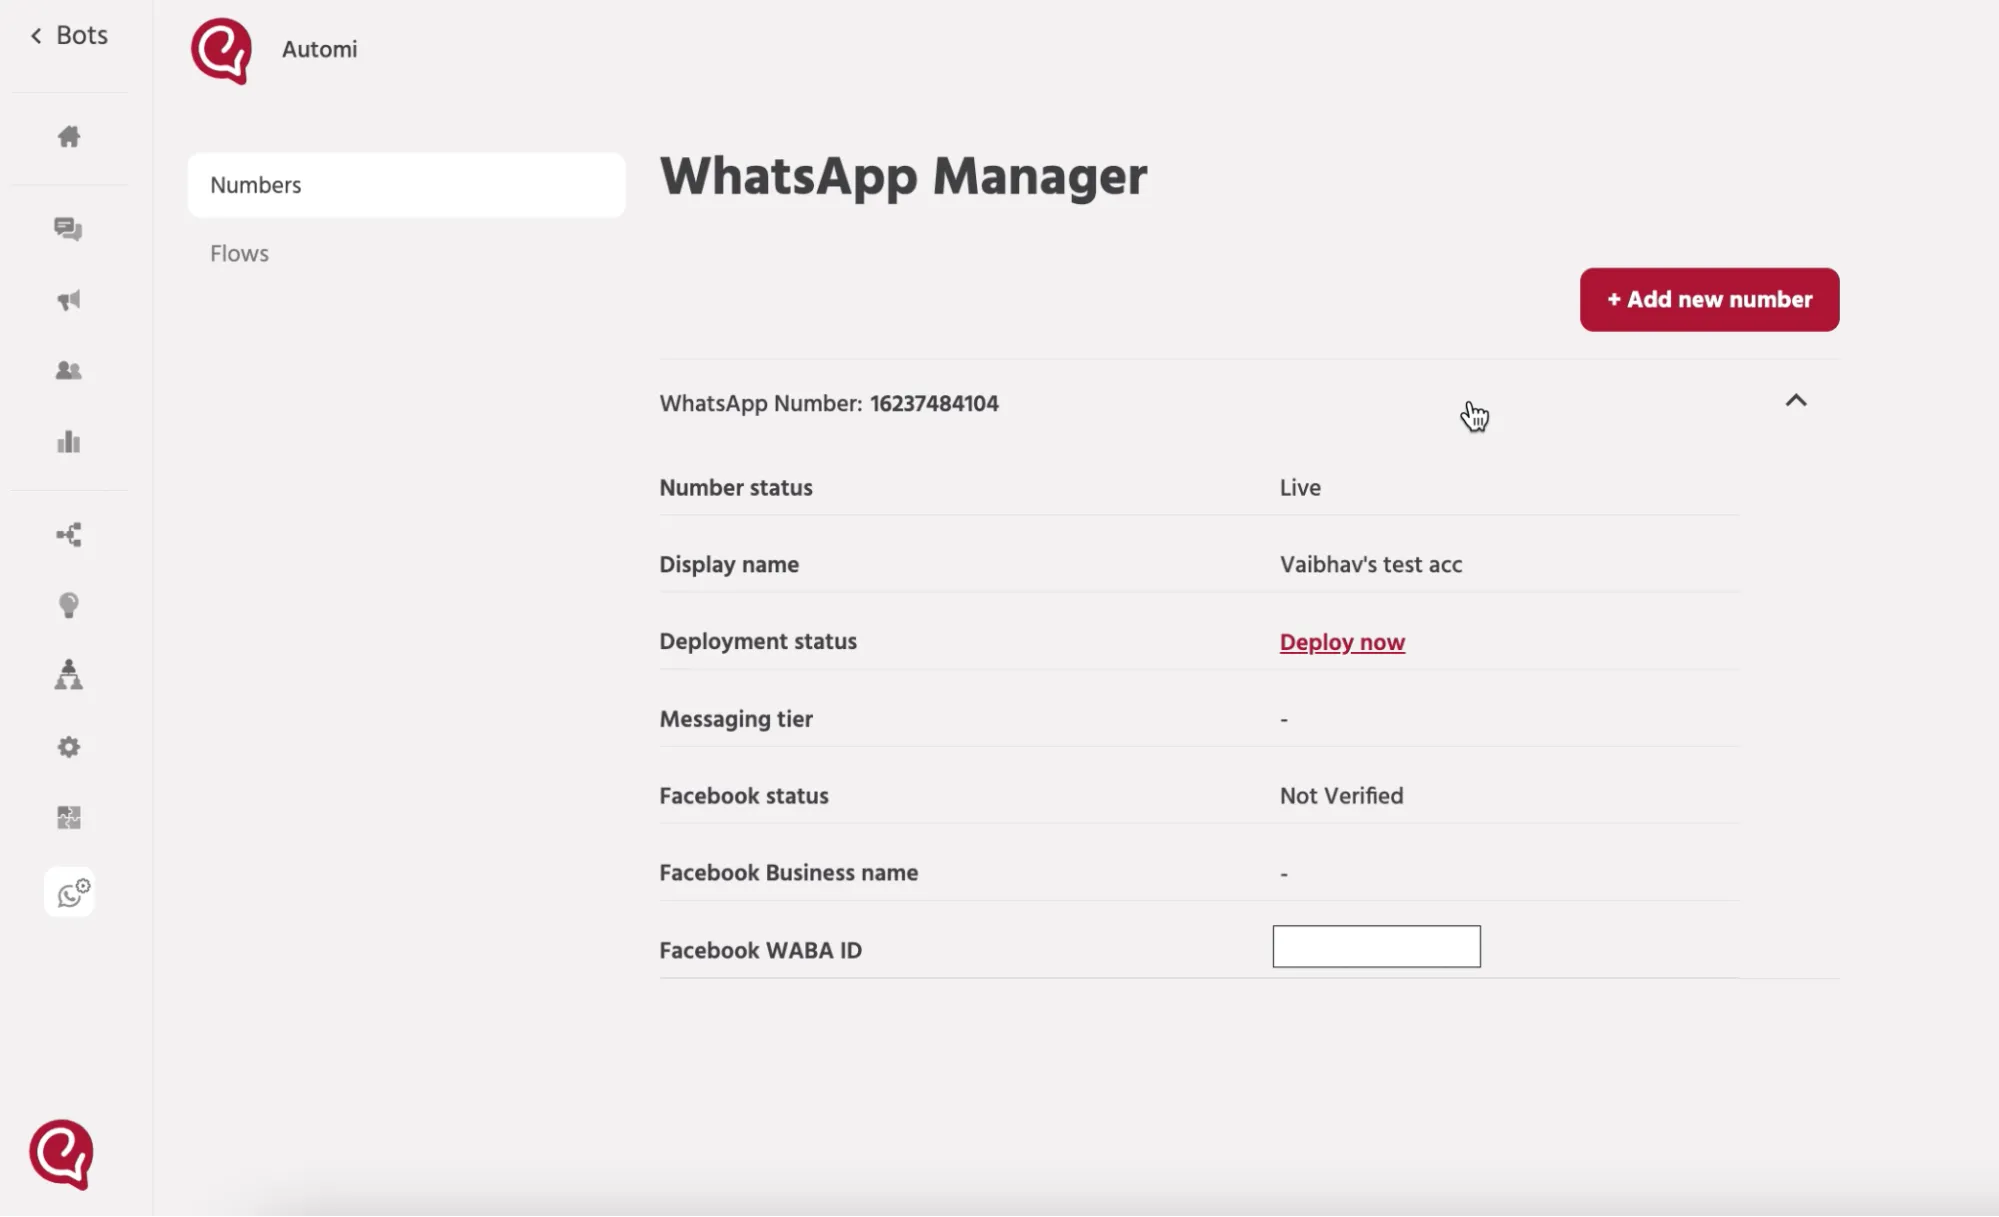The height and width of the screenshot is (1217, 1999).
Task: Click the bottom-left brand logo icon
Action: coord(61,1154)
